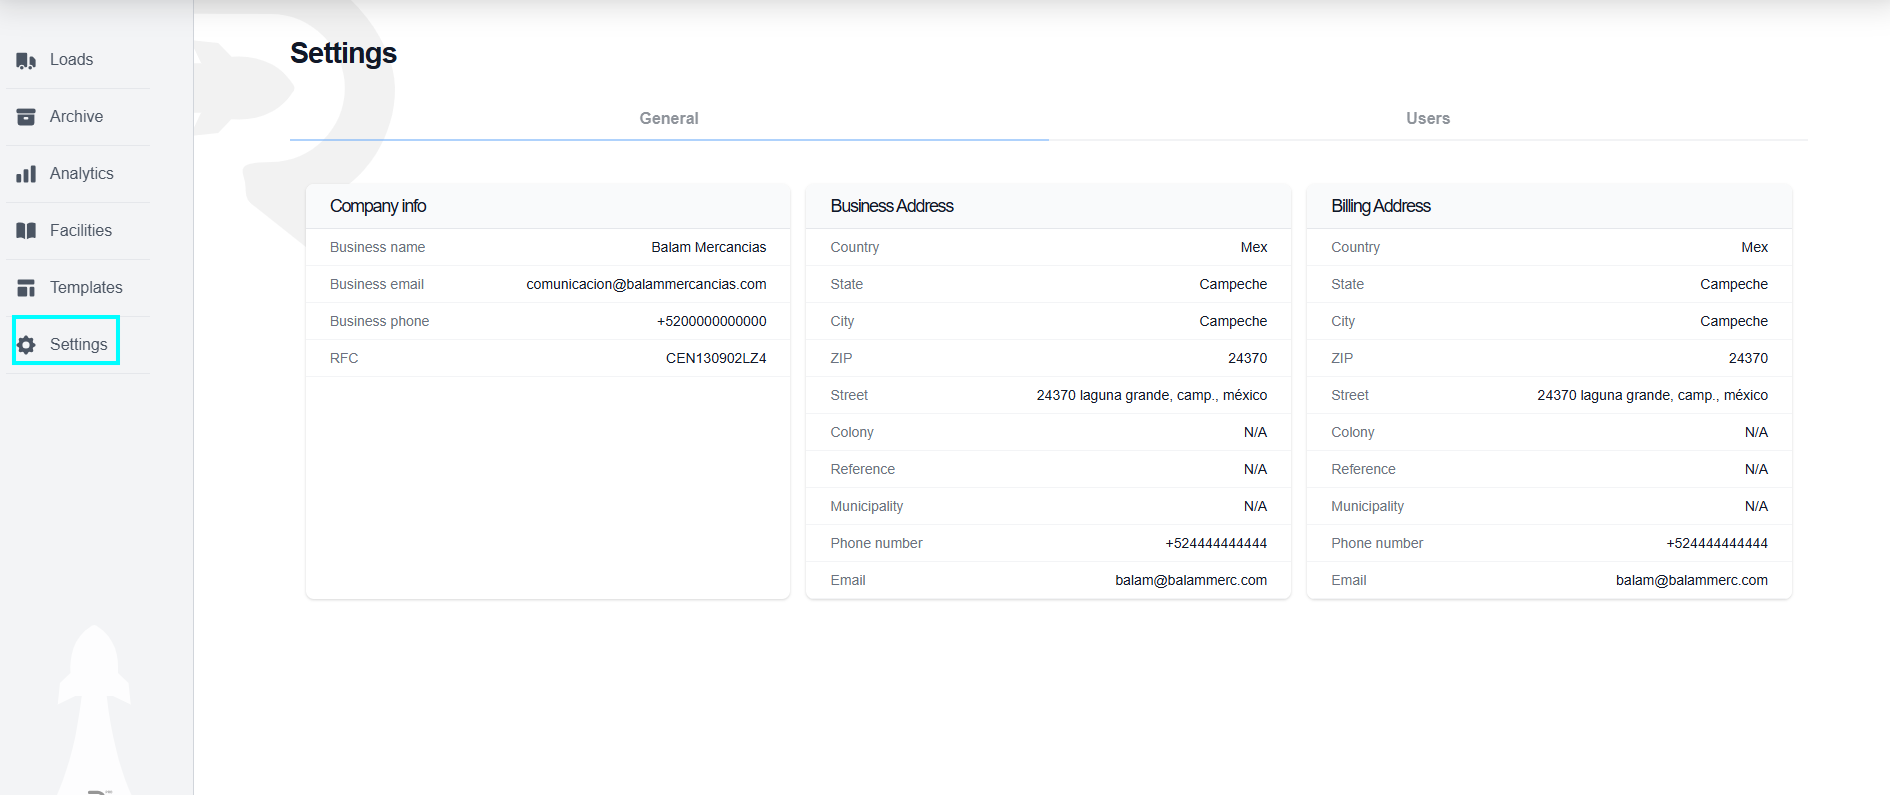The width and height of the screenshot is (1890, 795).
Task: Click the Loads truck icon
Action: 26,61
